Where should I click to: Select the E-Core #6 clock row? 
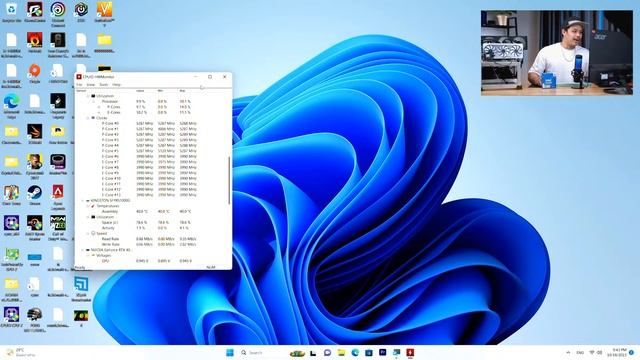(149, 156)
